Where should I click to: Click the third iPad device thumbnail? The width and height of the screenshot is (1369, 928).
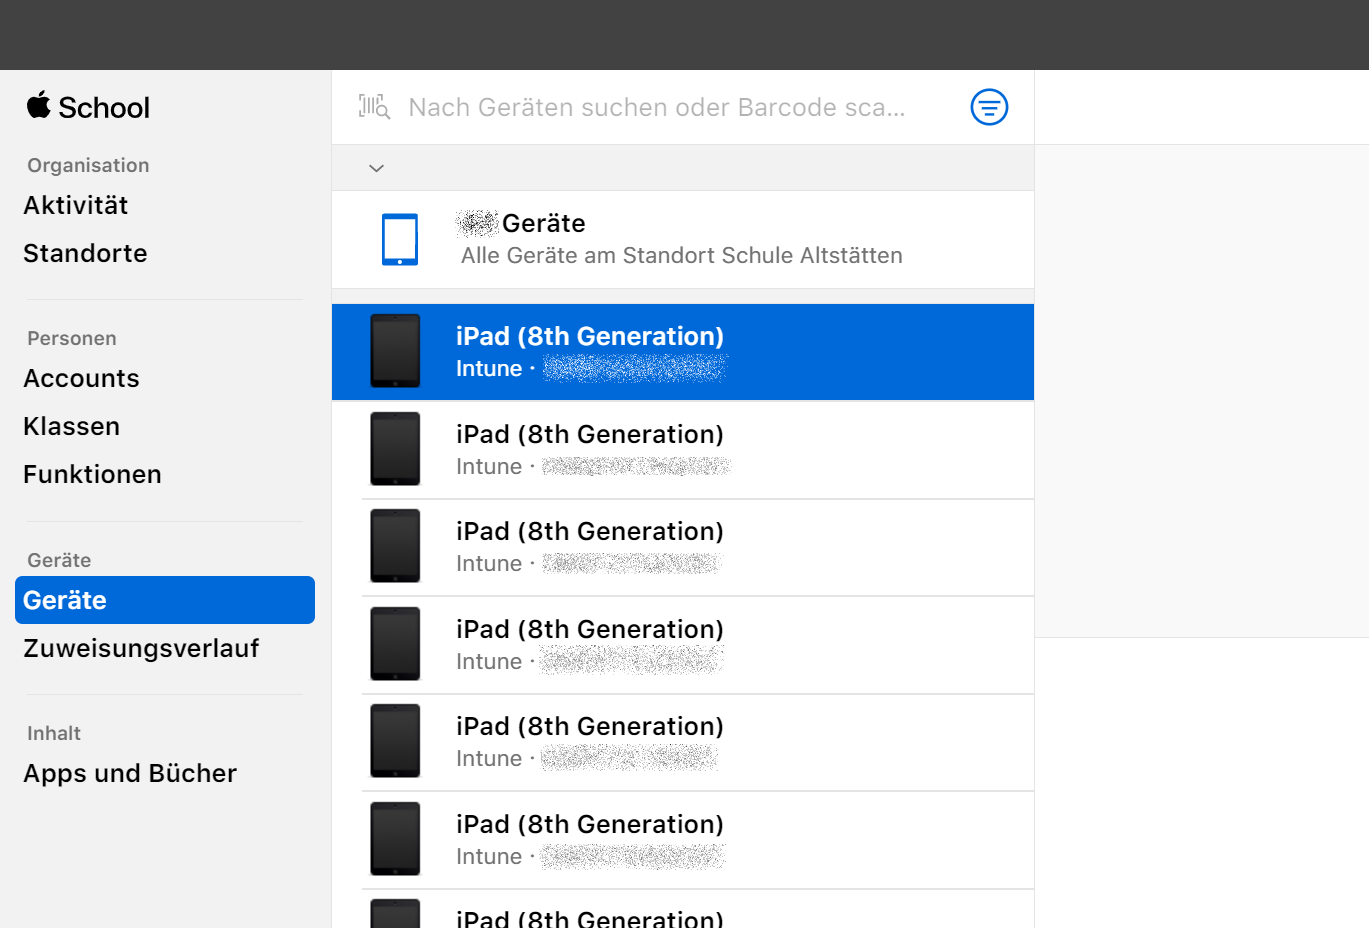[395, 546]
